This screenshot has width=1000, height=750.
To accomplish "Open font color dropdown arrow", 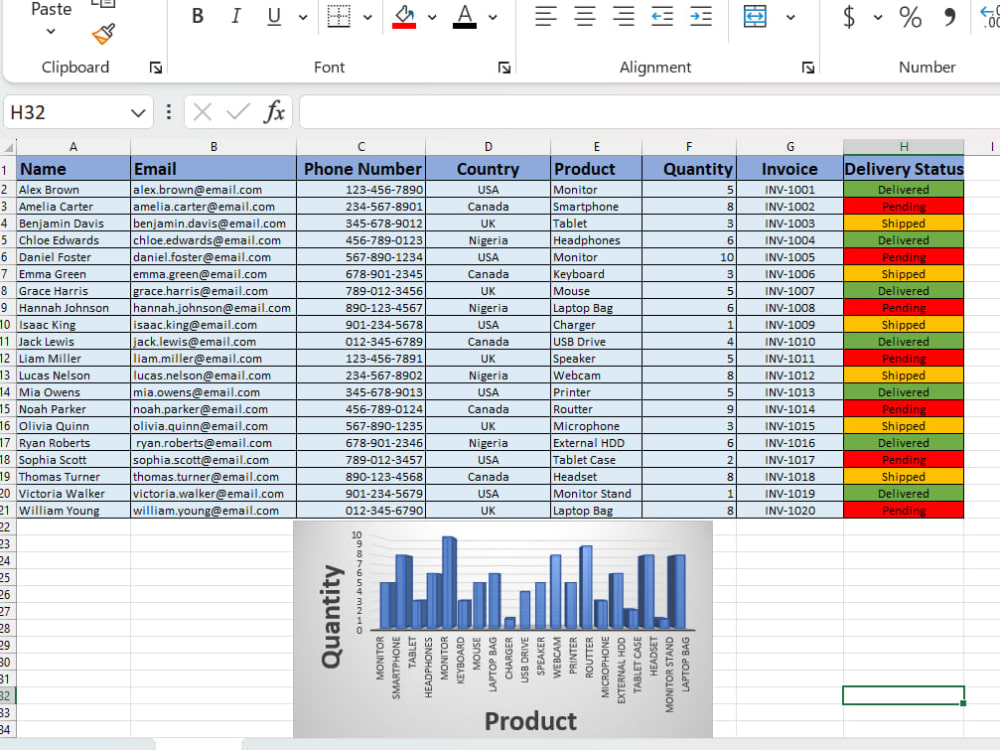I will [x=493, y=17].
